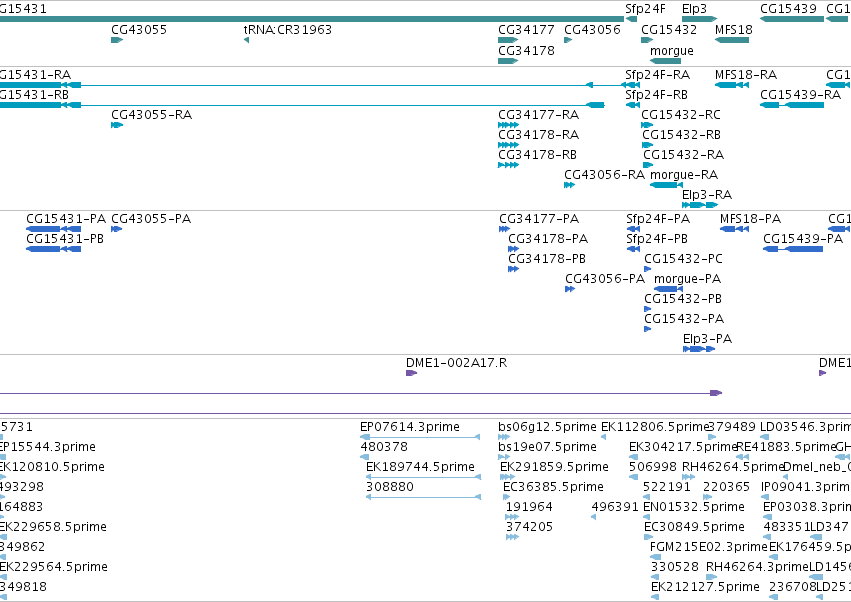Click the CG34178-PA protein feature
Image resolution: width=851 pixels, height=602 pixels.
pyautogui.click(x=513, y=249)
